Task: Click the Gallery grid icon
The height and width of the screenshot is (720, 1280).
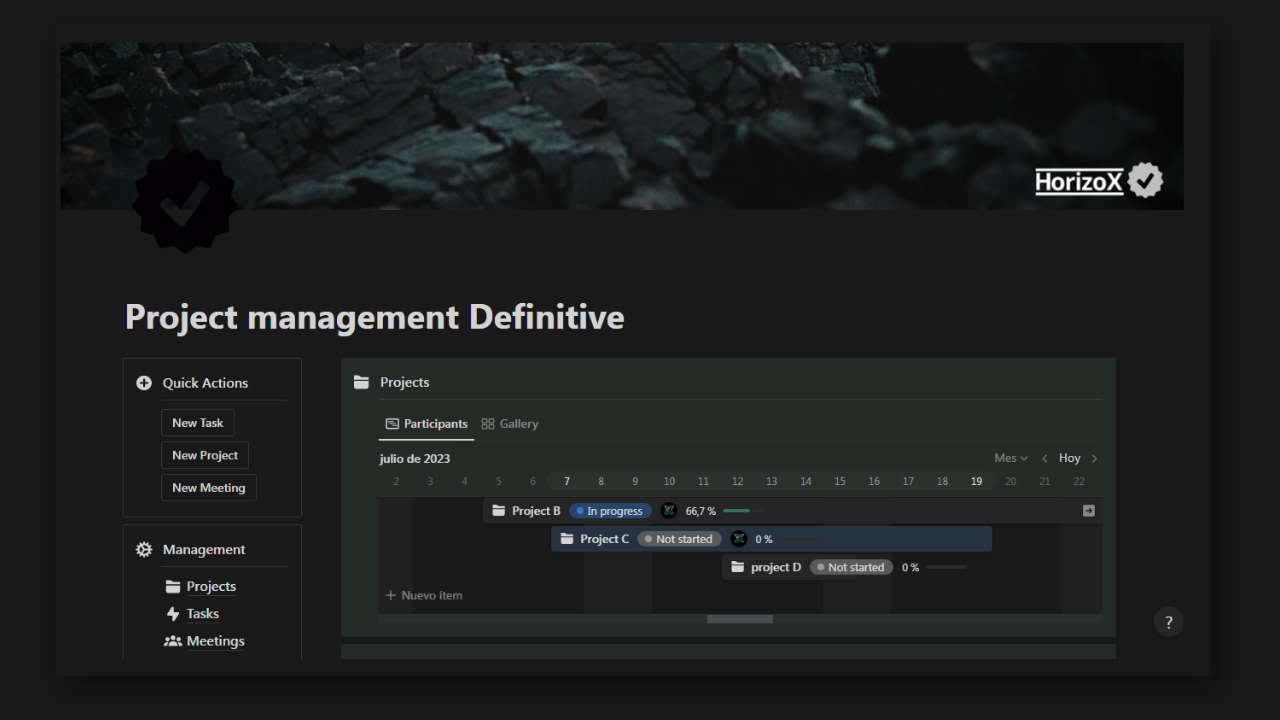Action: (x=488, y=424)
